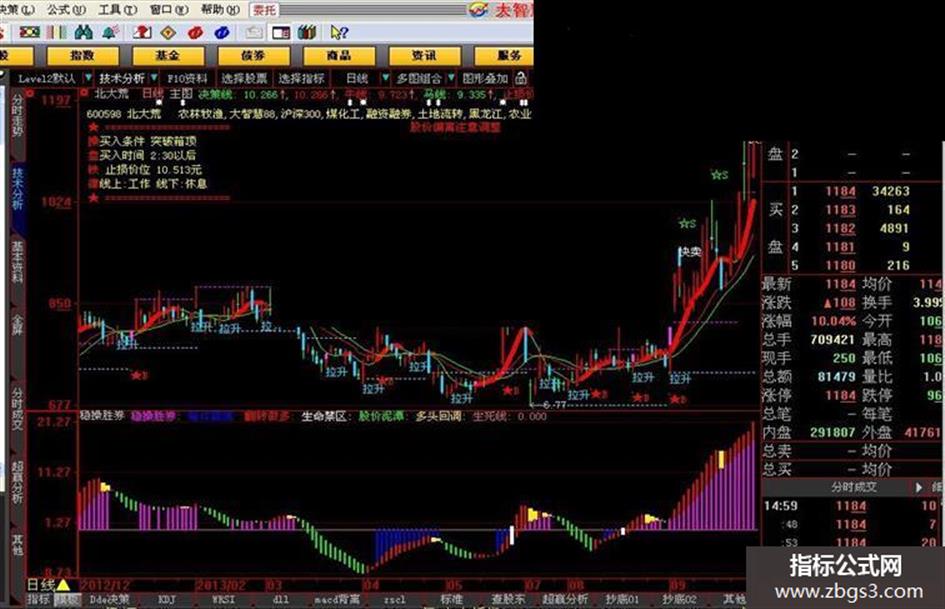This screenshot has height=609, width=945.
Task: Click the grayed-out folder toolbar icon
Action: [x=254, y=32]
